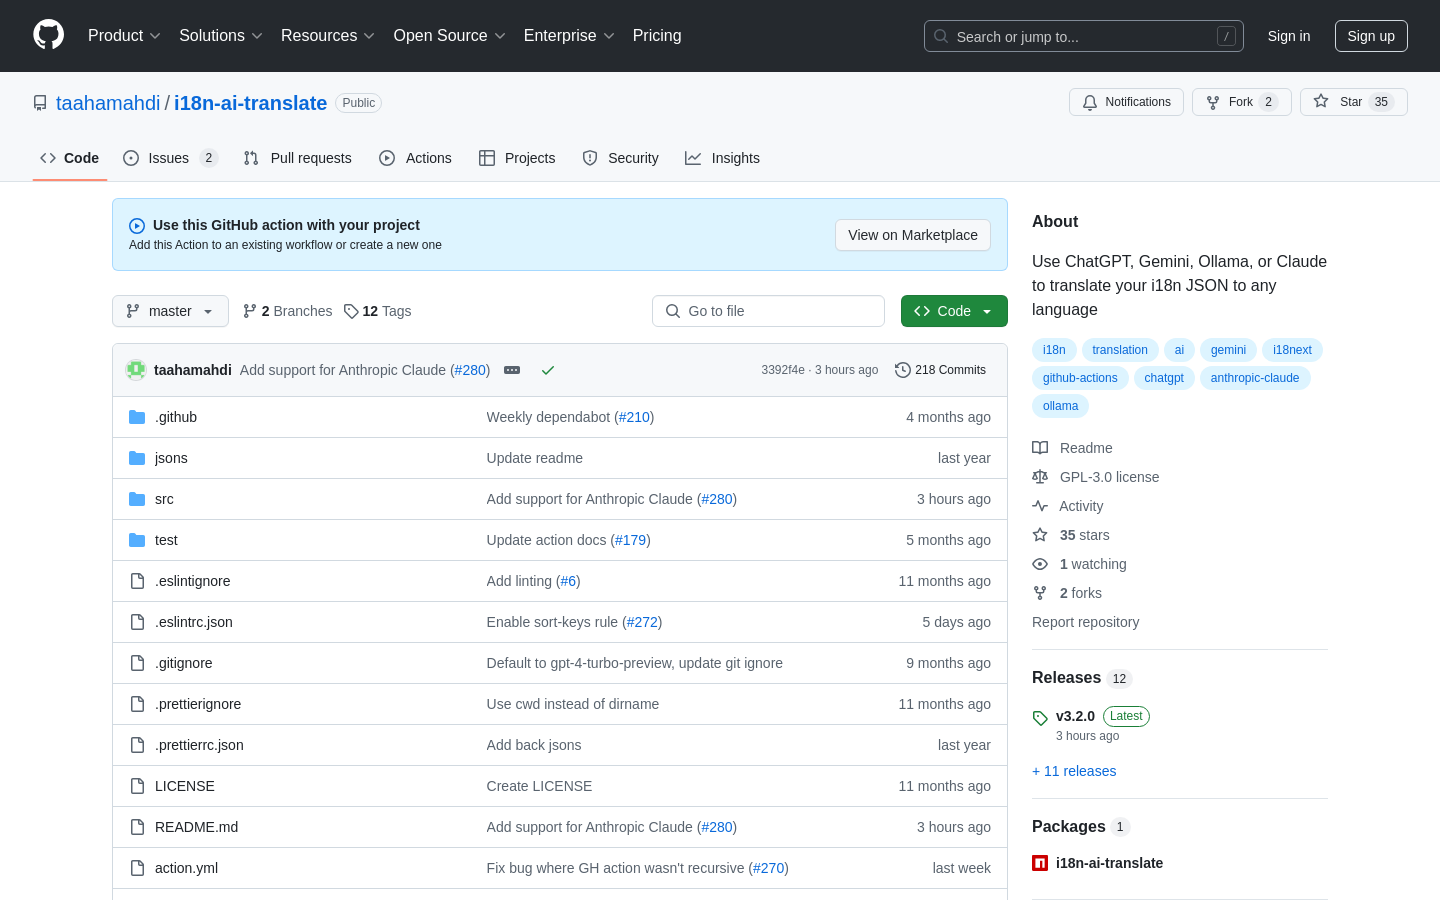The width and height of the screenshot is (1440, 900).
Task: Focus the Go to file input
Action: point(768,311)
